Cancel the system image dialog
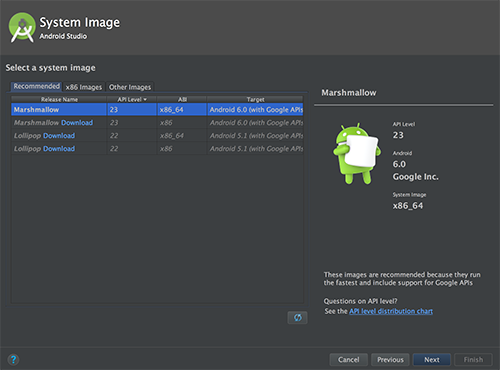 point(349,360)
